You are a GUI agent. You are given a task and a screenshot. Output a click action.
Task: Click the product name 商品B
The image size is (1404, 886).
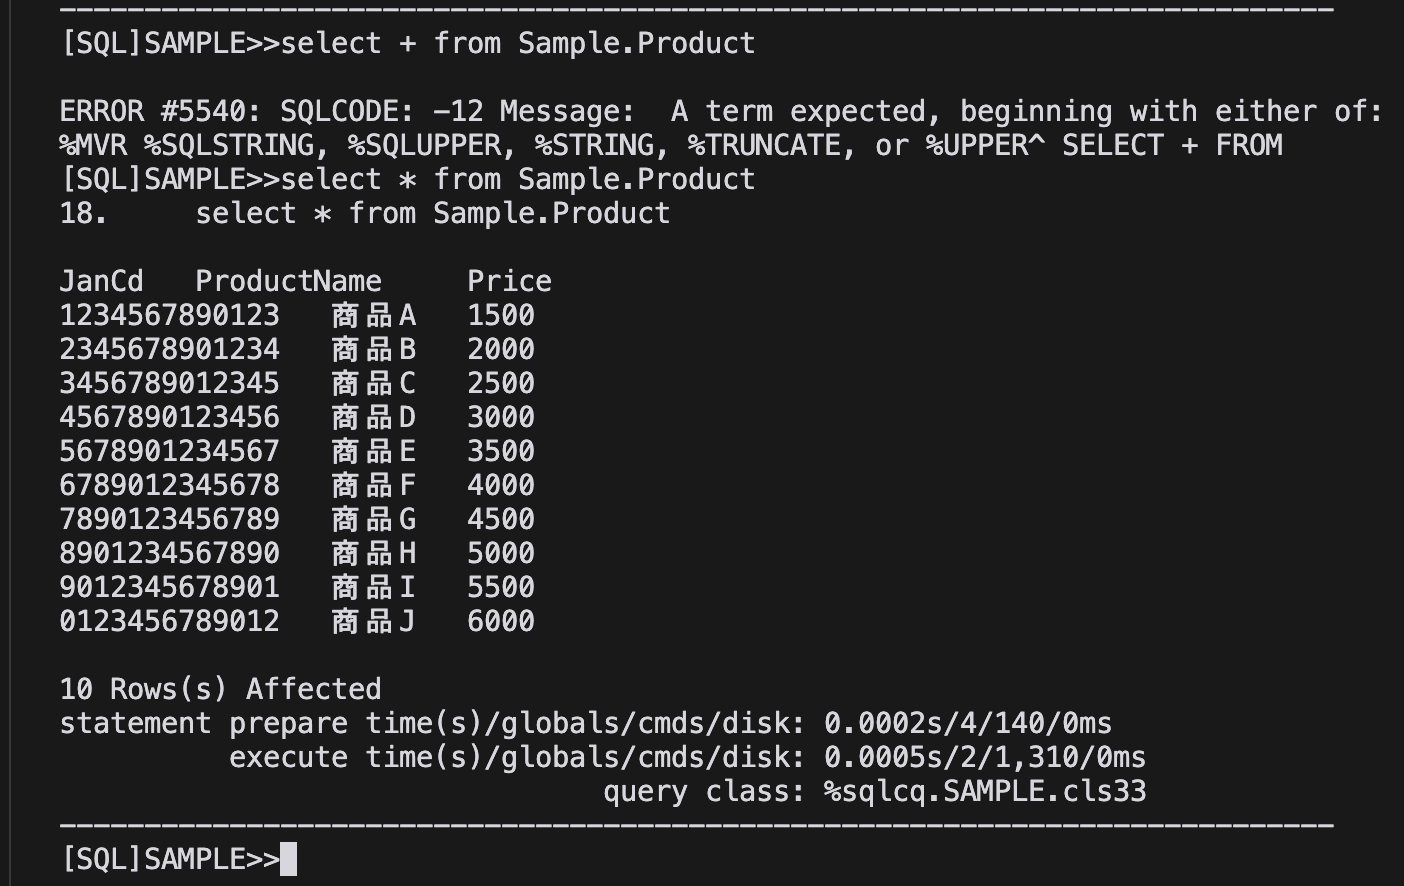click(x=373, y=349)
